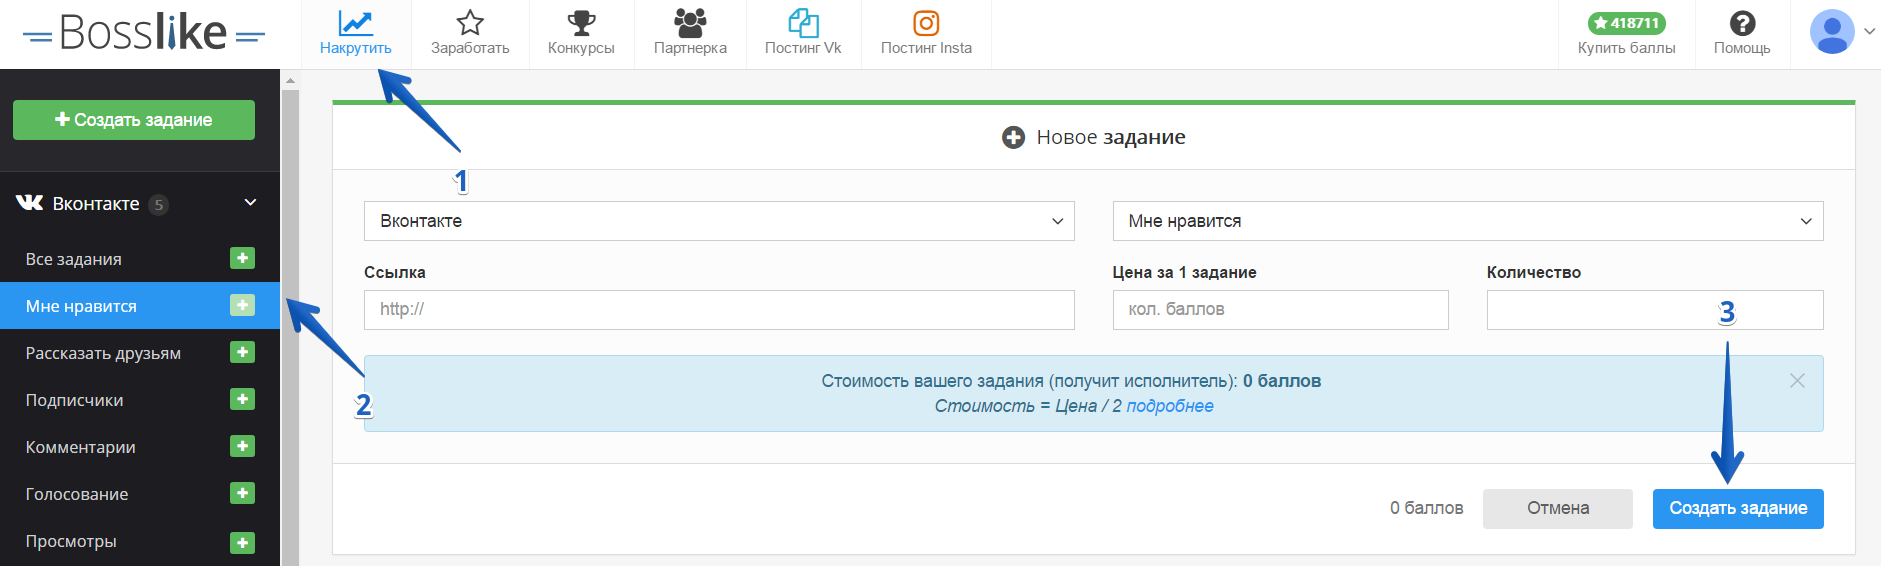
Task: Click the Отмена button
Action: [1558, 508]
